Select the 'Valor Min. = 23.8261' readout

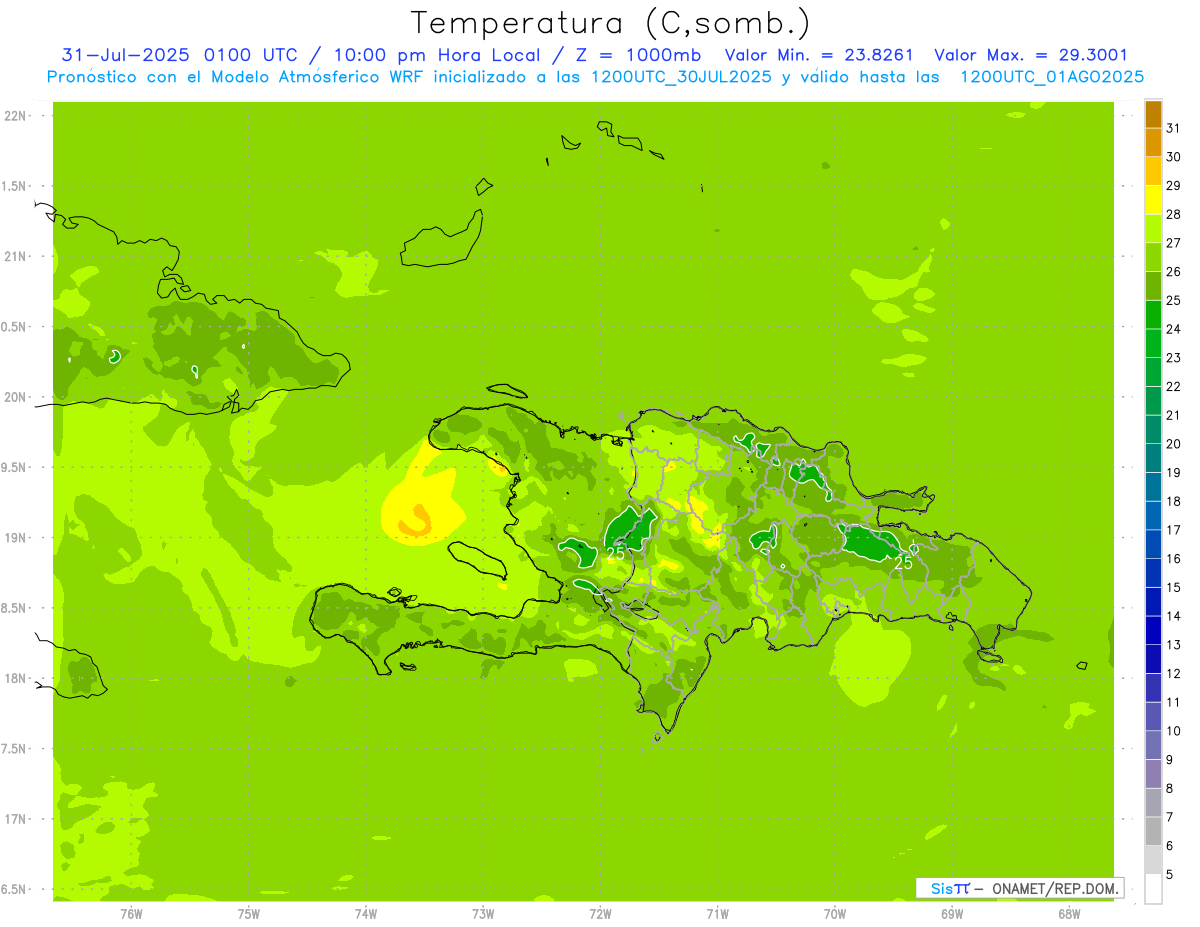818,55
